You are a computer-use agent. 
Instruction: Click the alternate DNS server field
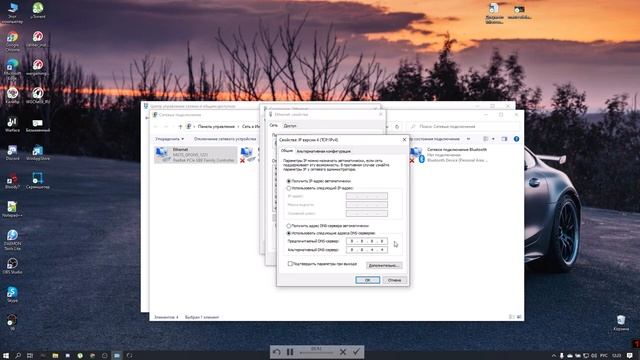pyautogui.click(x=367, y=249)
